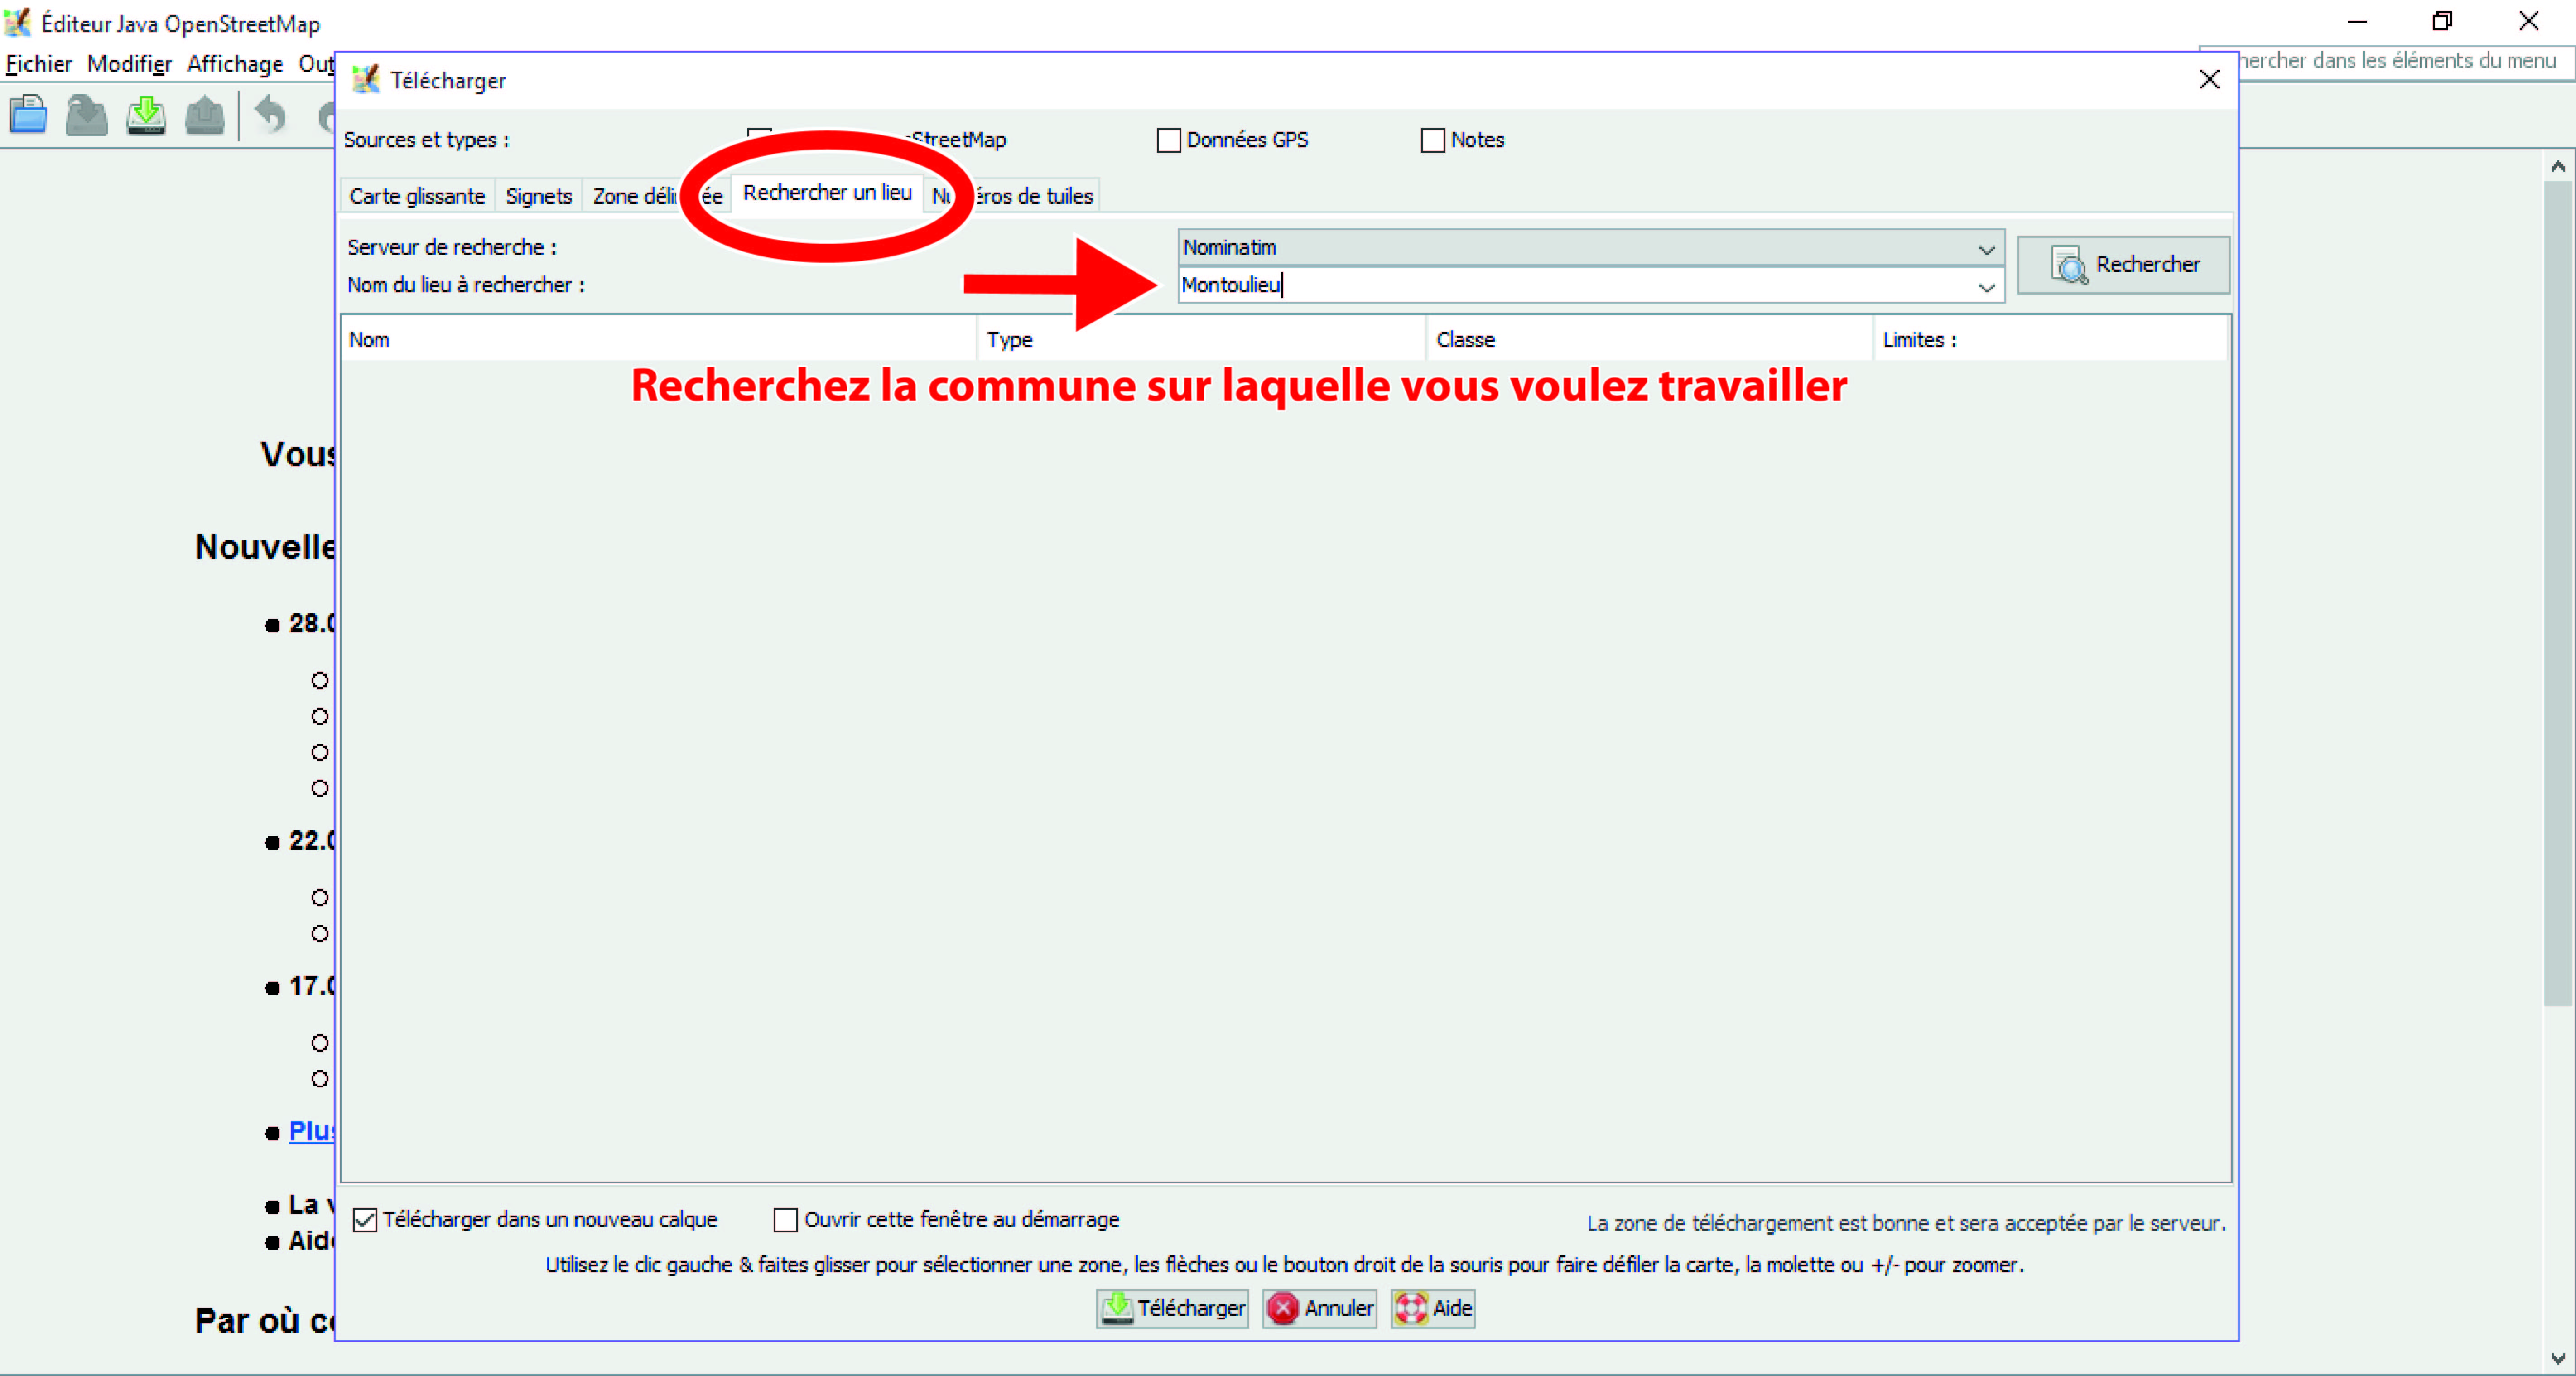The height and width of the screenshot is (1376, 2576).
Task: Click the green Download data icon in the toolbar
Action: point(146,115)
